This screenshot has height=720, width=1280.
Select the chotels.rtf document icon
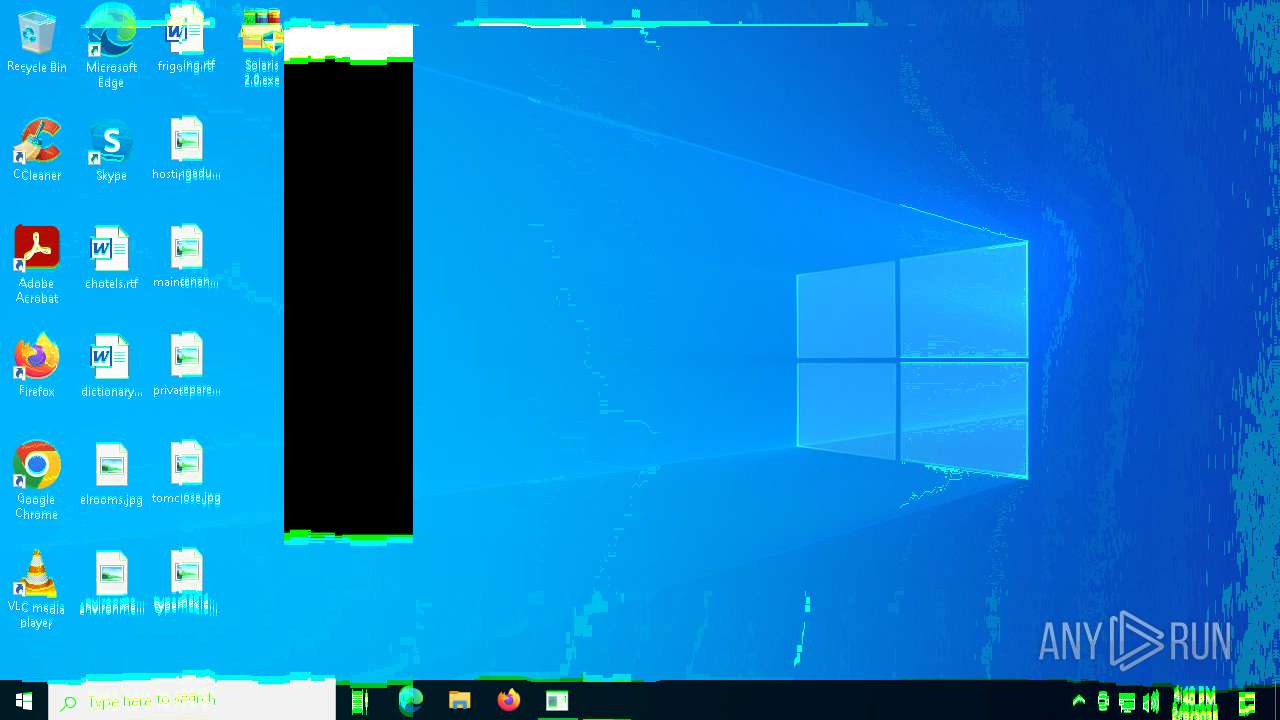[x=111, y=258]
